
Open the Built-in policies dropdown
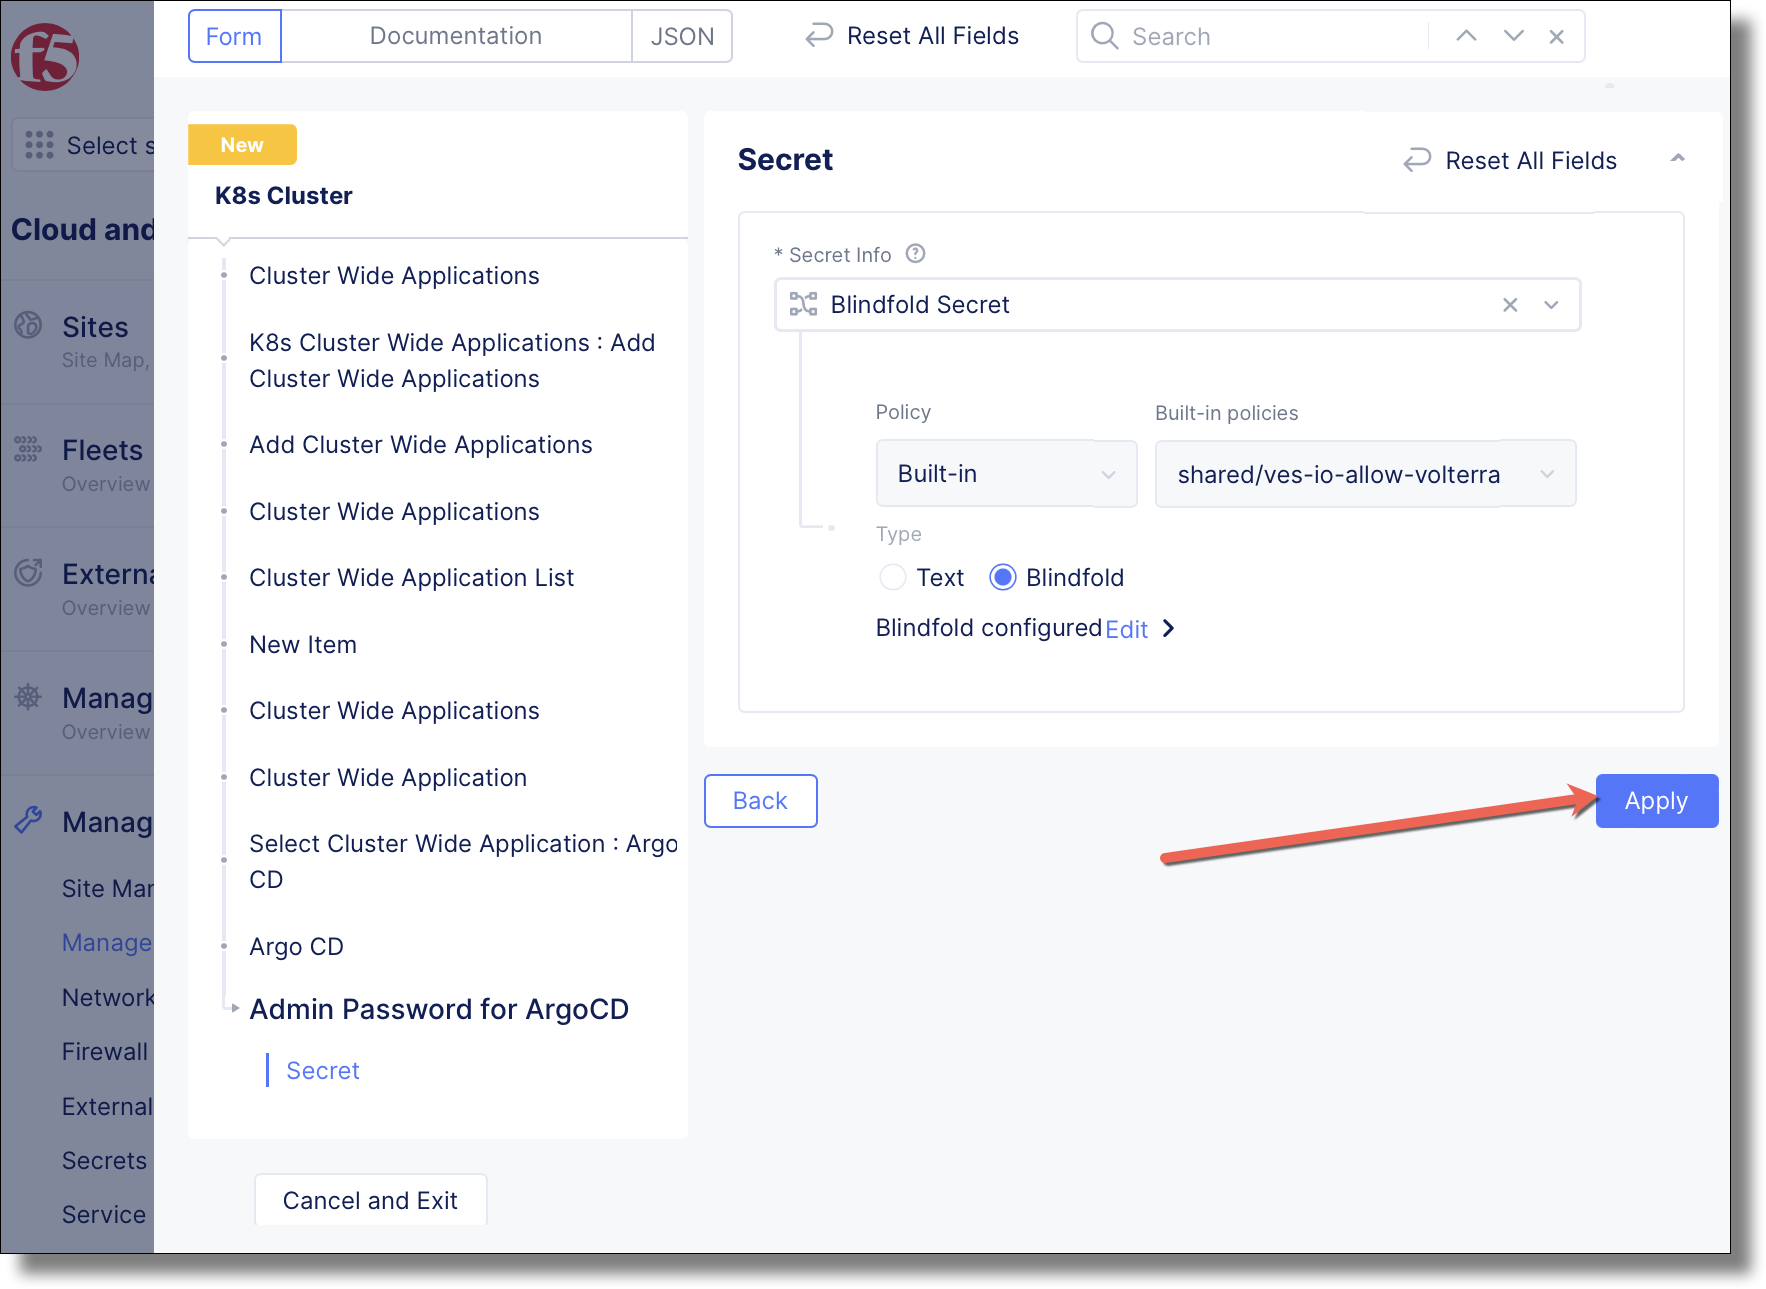(1365, 474)
